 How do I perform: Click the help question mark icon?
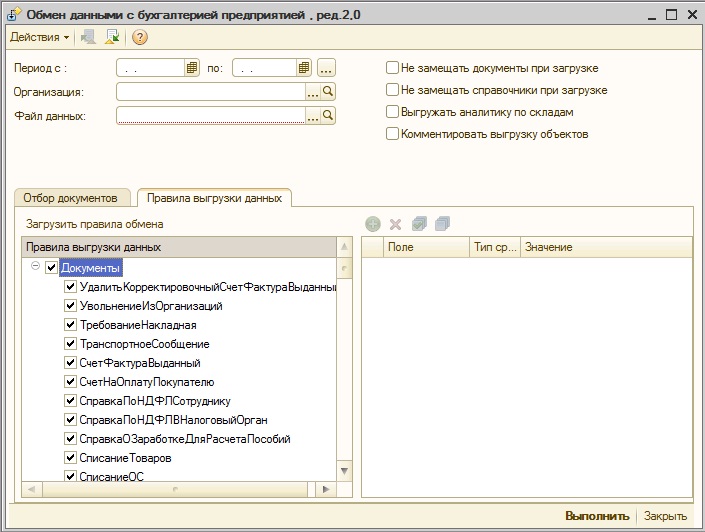point(140,37)
